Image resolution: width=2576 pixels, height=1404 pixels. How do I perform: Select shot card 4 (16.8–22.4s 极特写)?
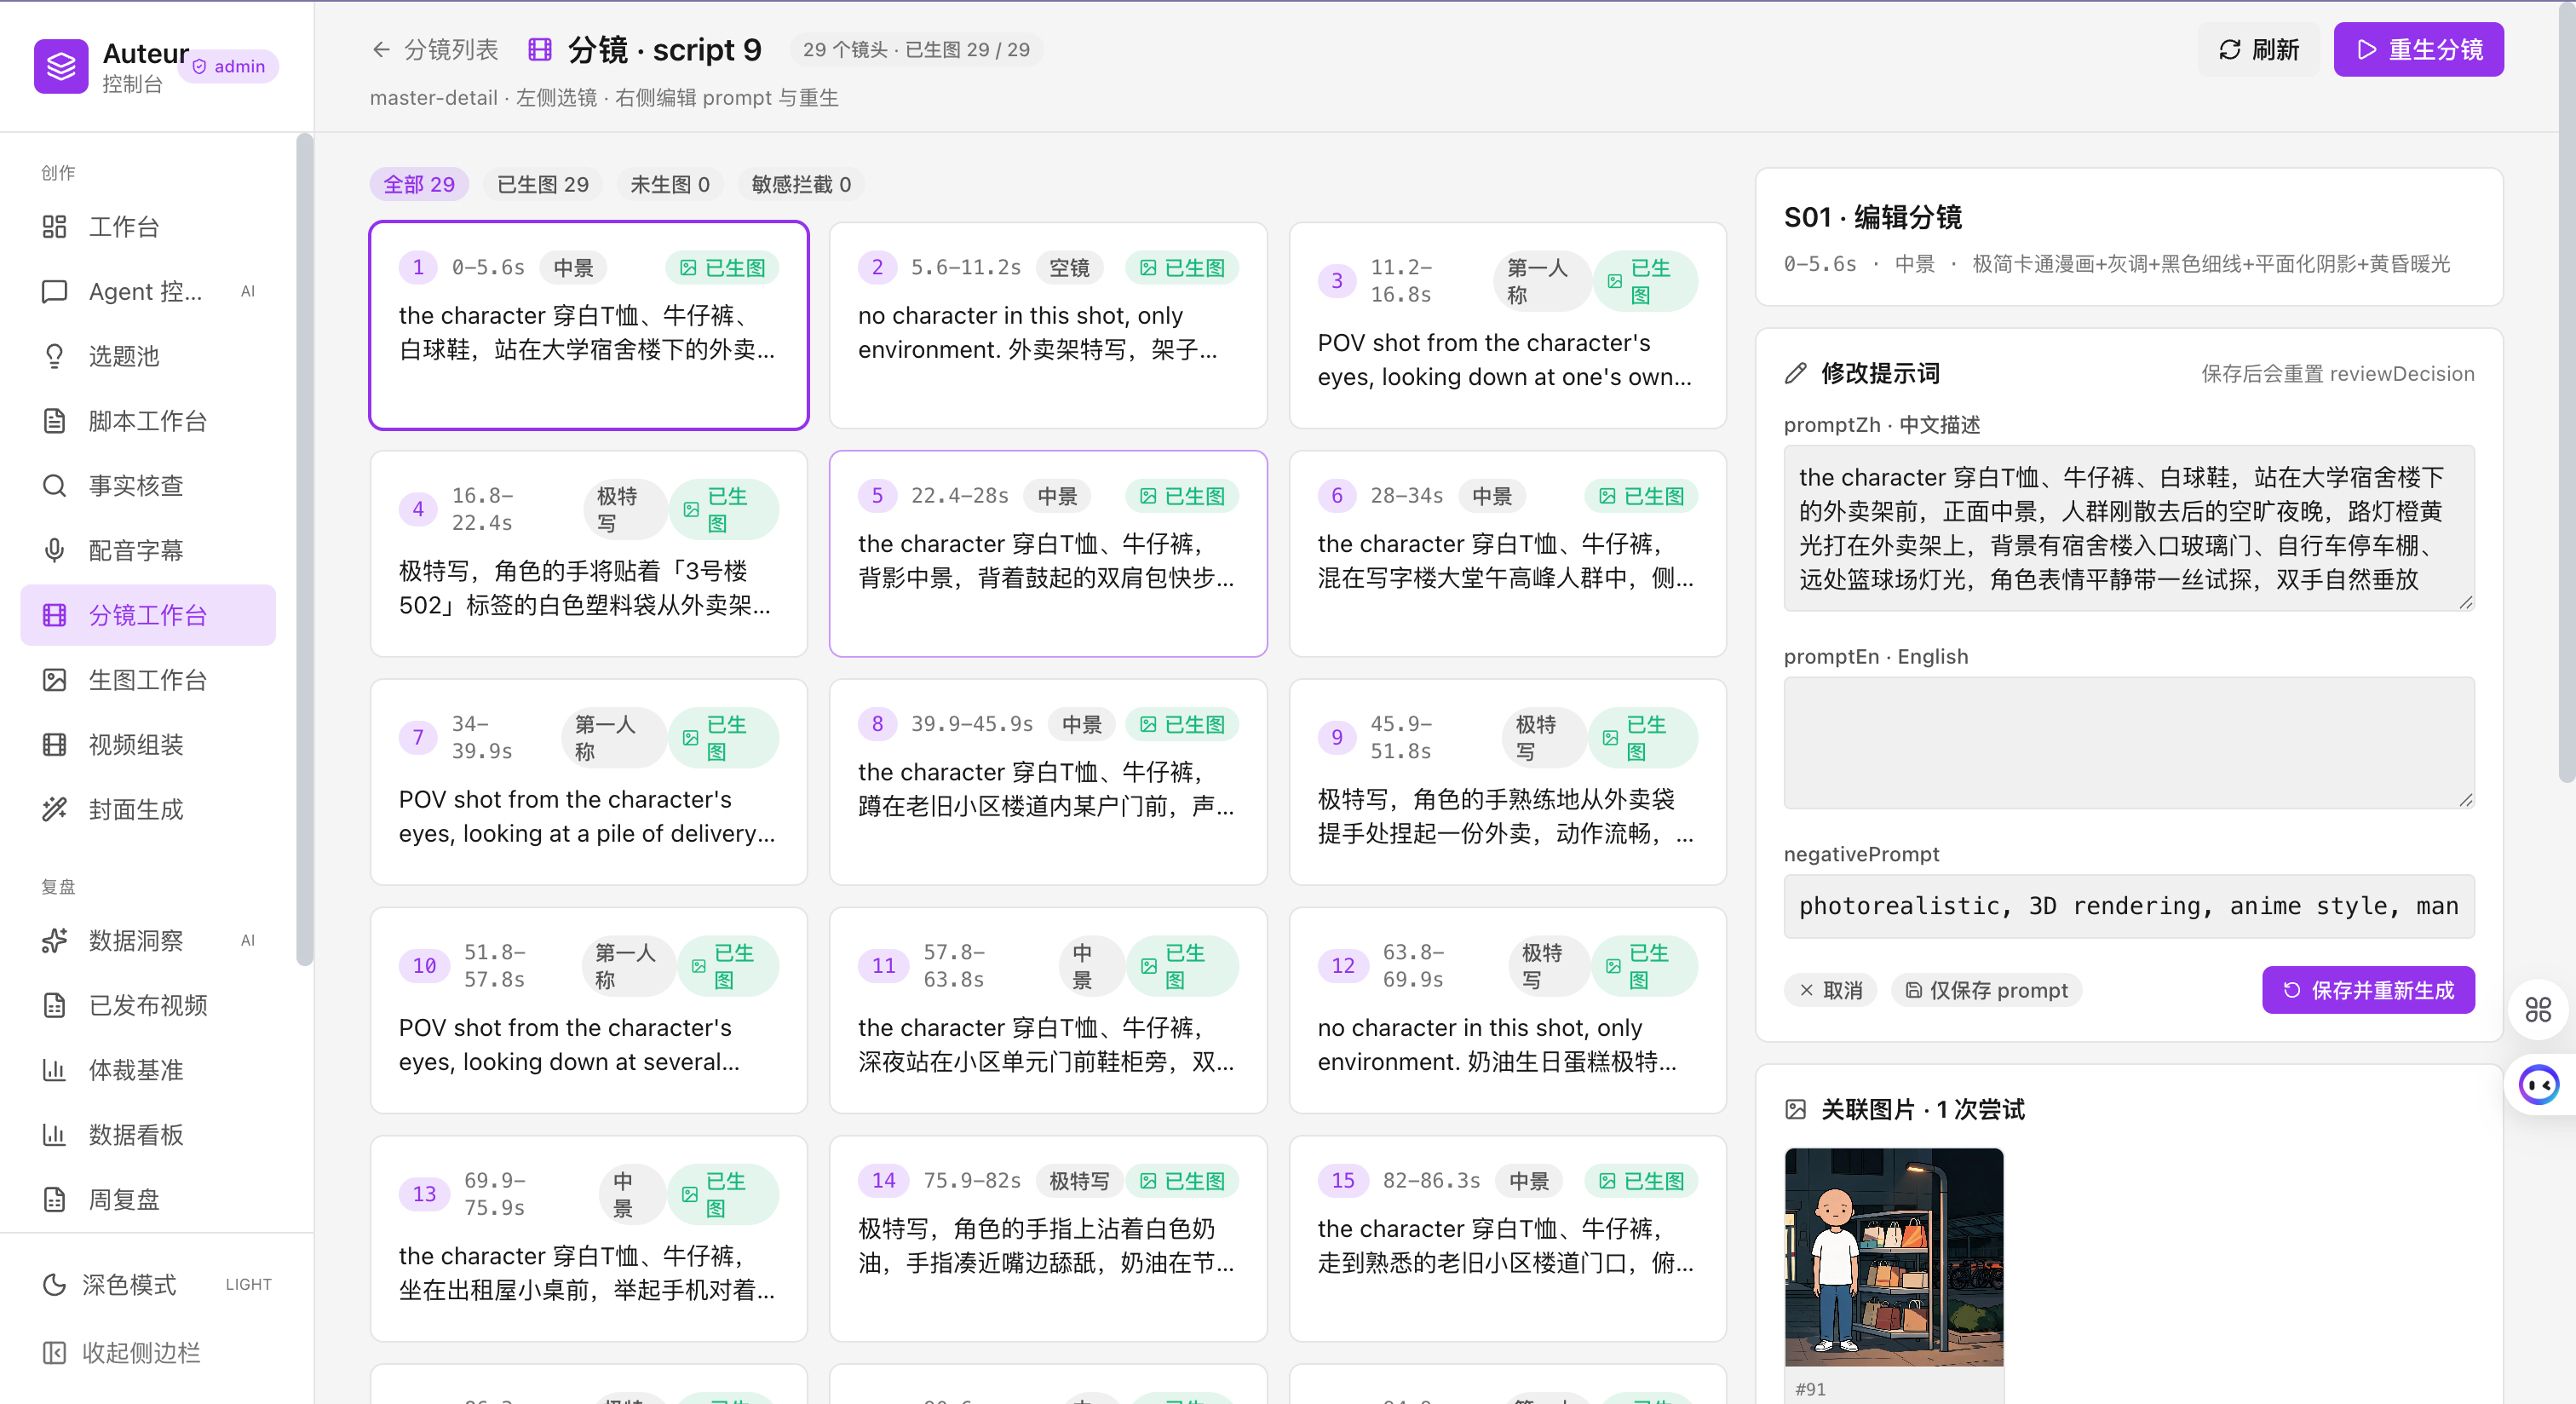(589, 554)
